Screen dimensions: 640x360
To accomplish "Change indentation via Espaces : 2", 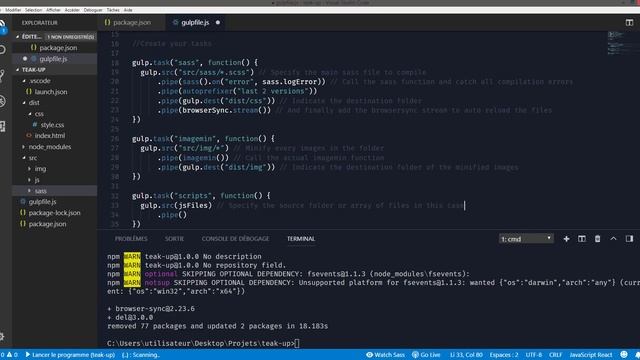I will (504, 355).
